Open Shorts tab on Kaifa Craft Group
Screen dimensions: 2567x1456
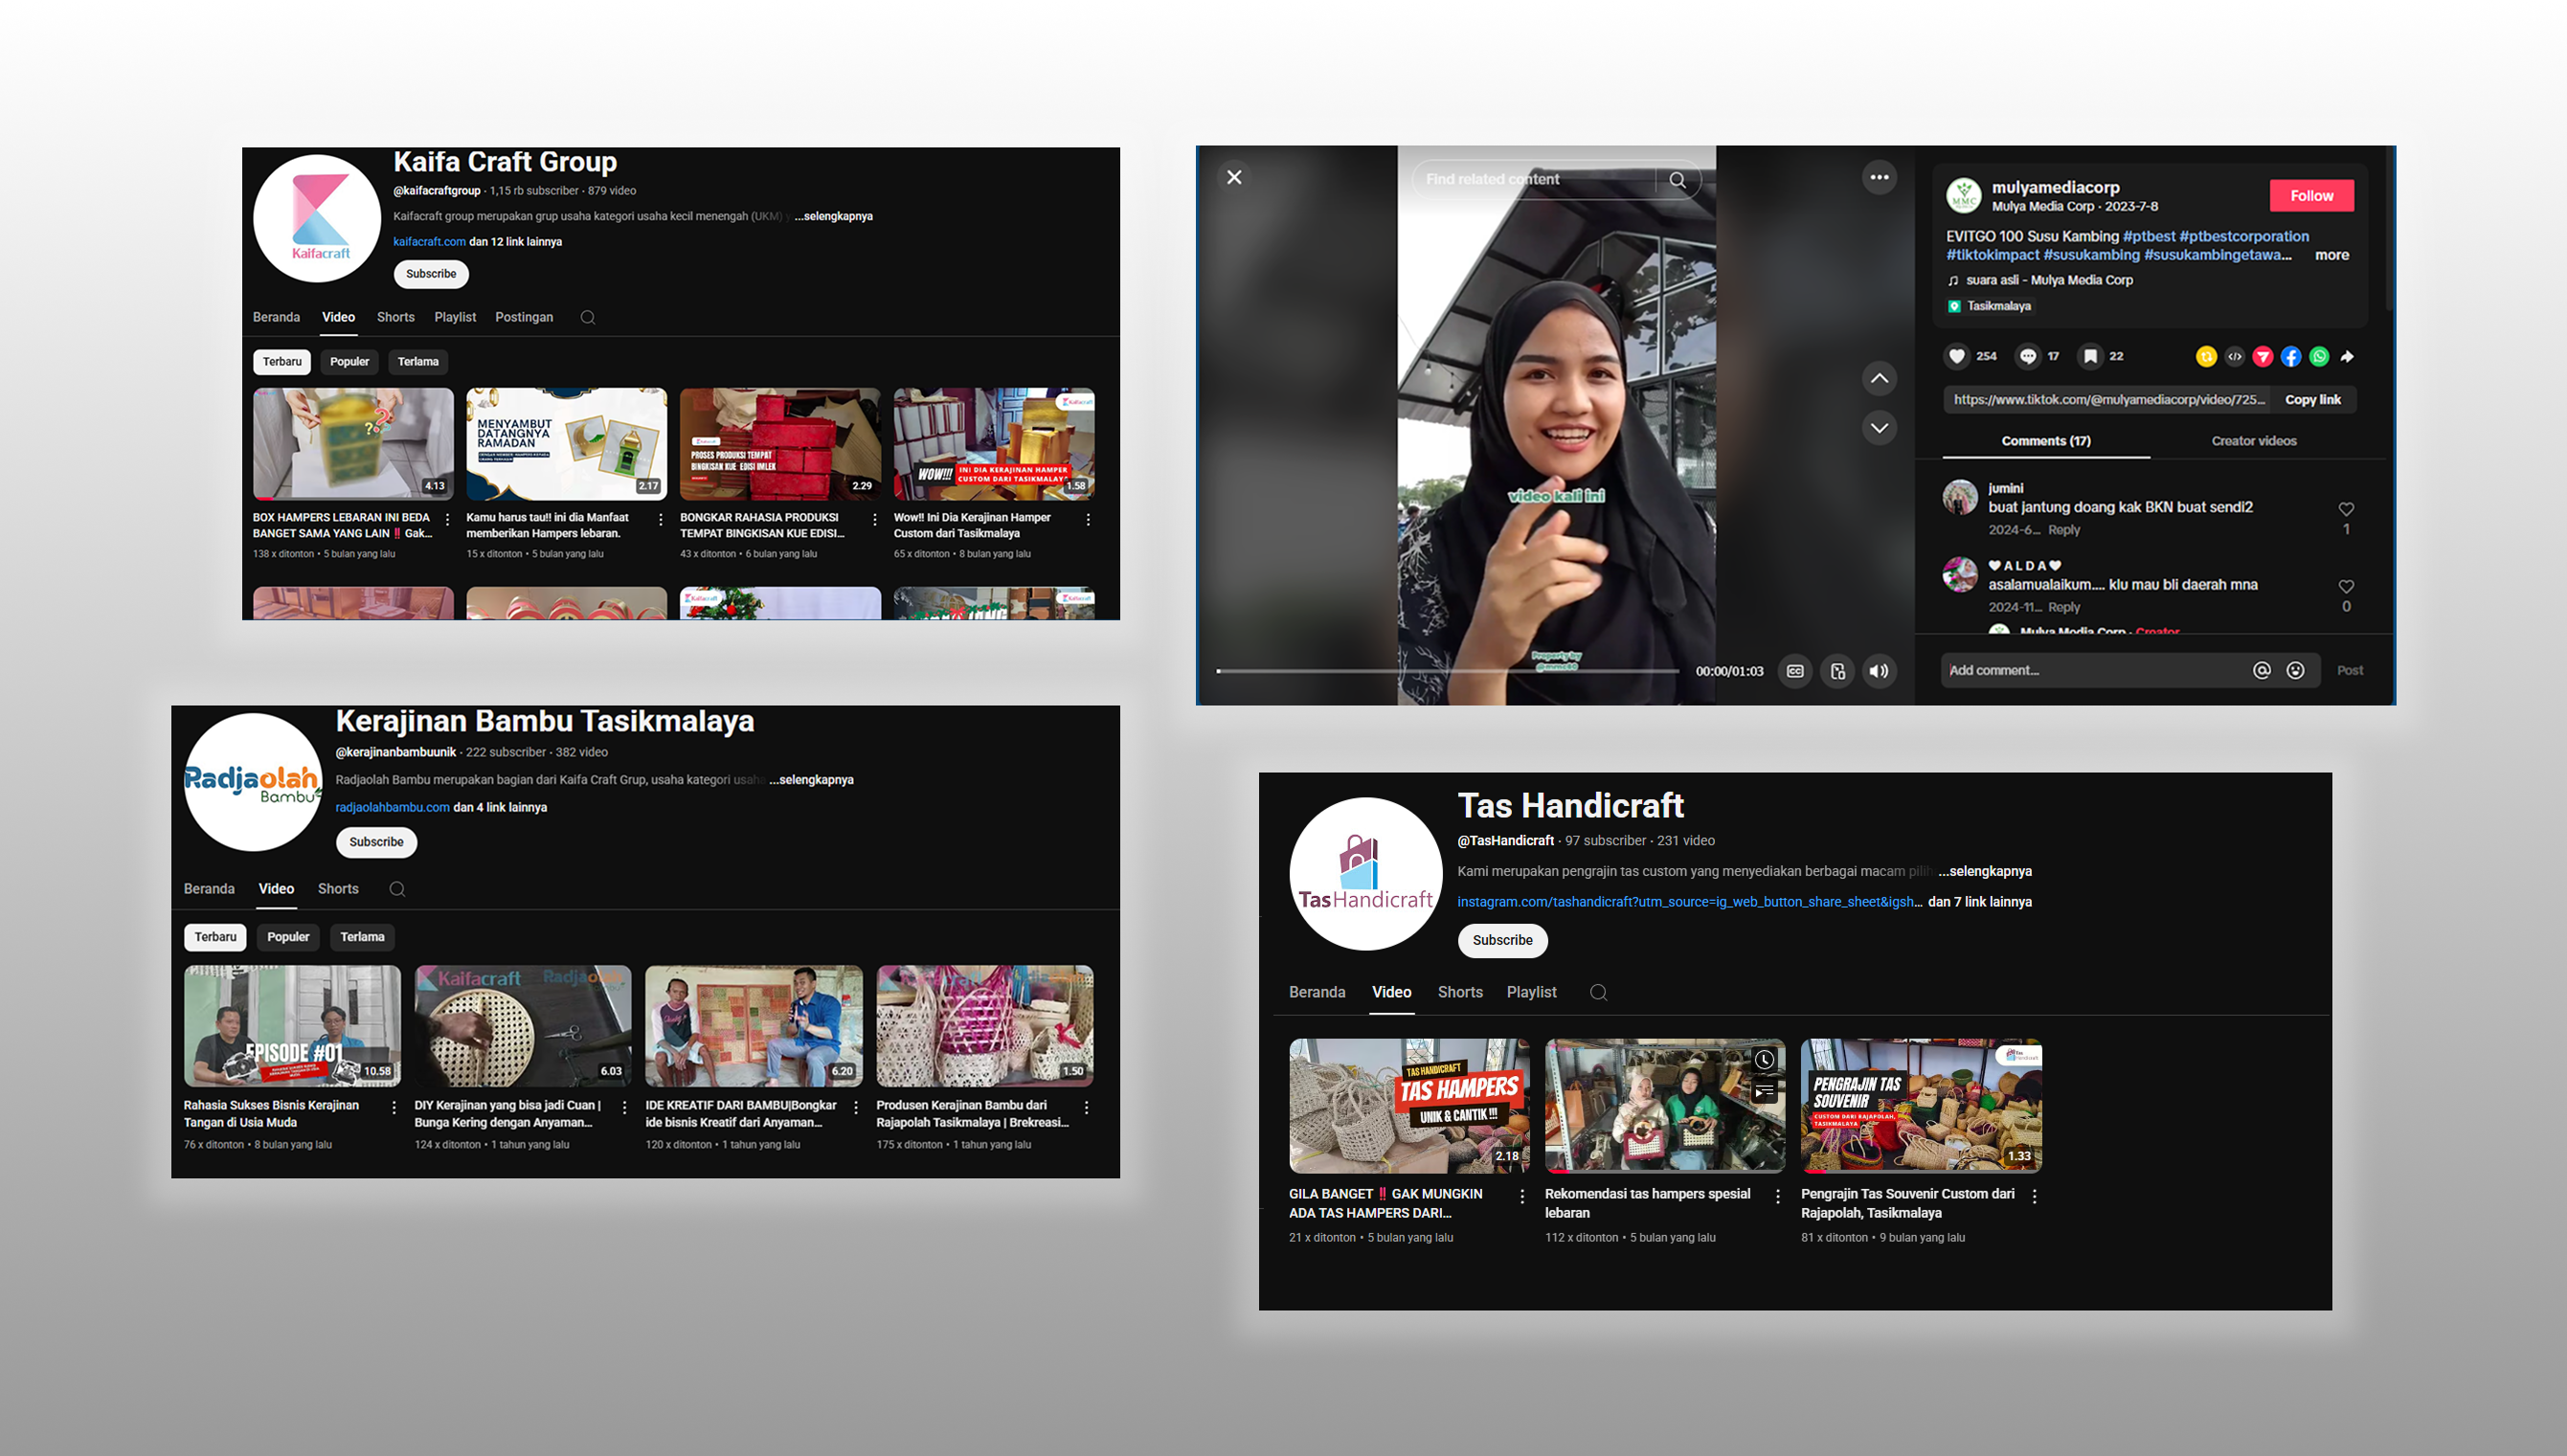point(395,317)
